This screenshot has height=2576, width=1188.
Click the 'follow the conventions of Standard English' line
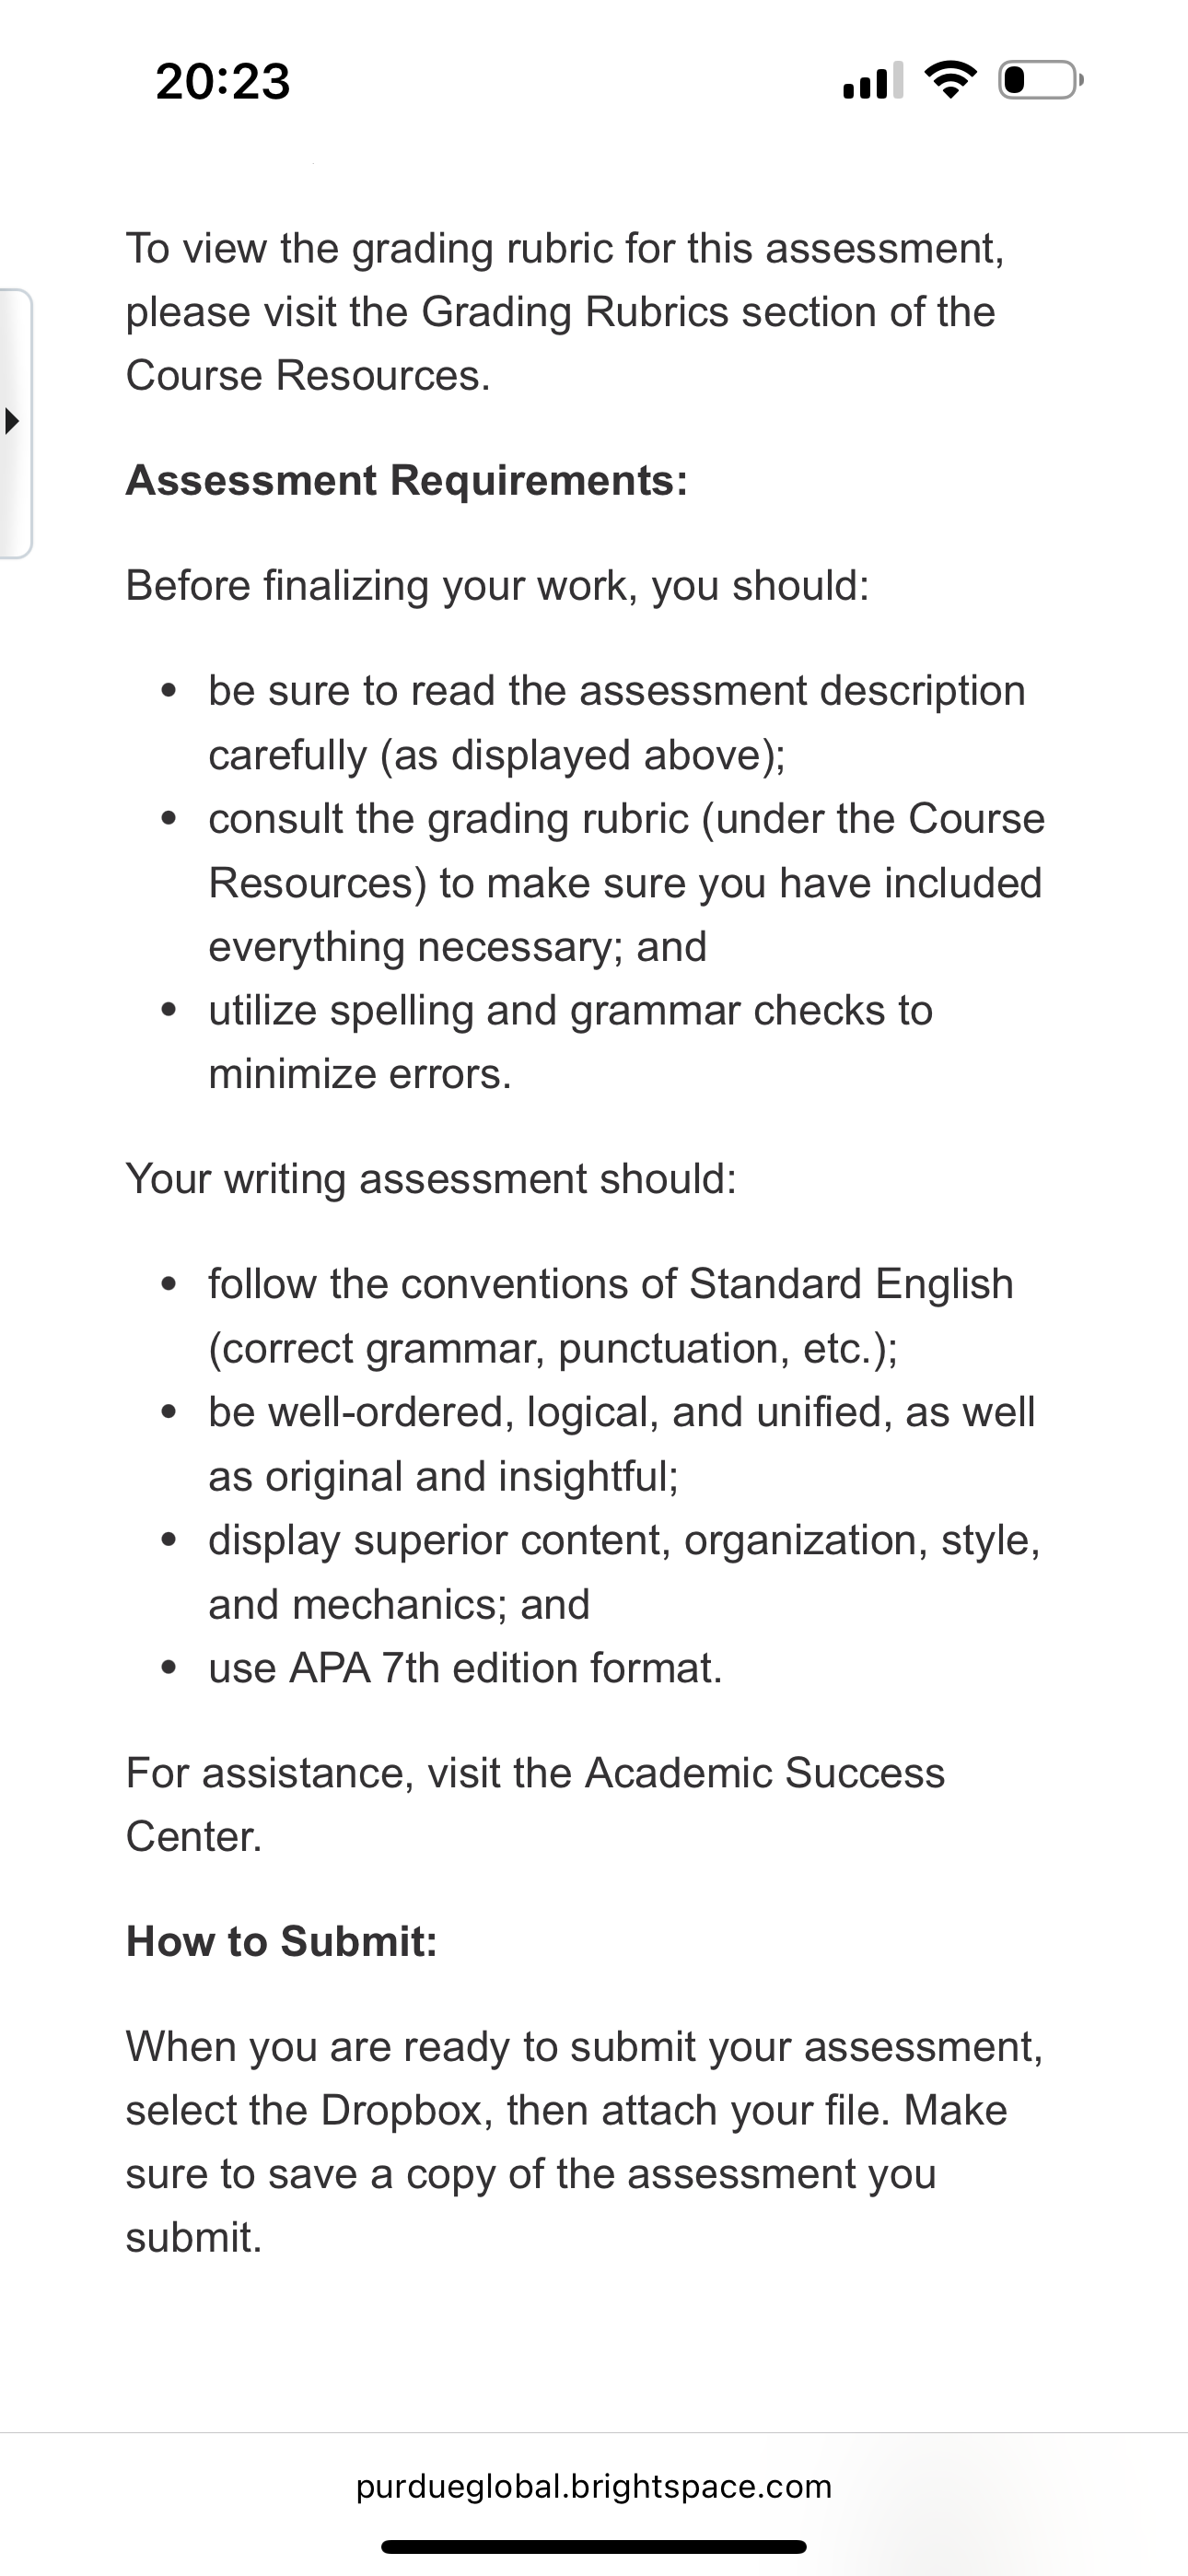point(611,1284)
